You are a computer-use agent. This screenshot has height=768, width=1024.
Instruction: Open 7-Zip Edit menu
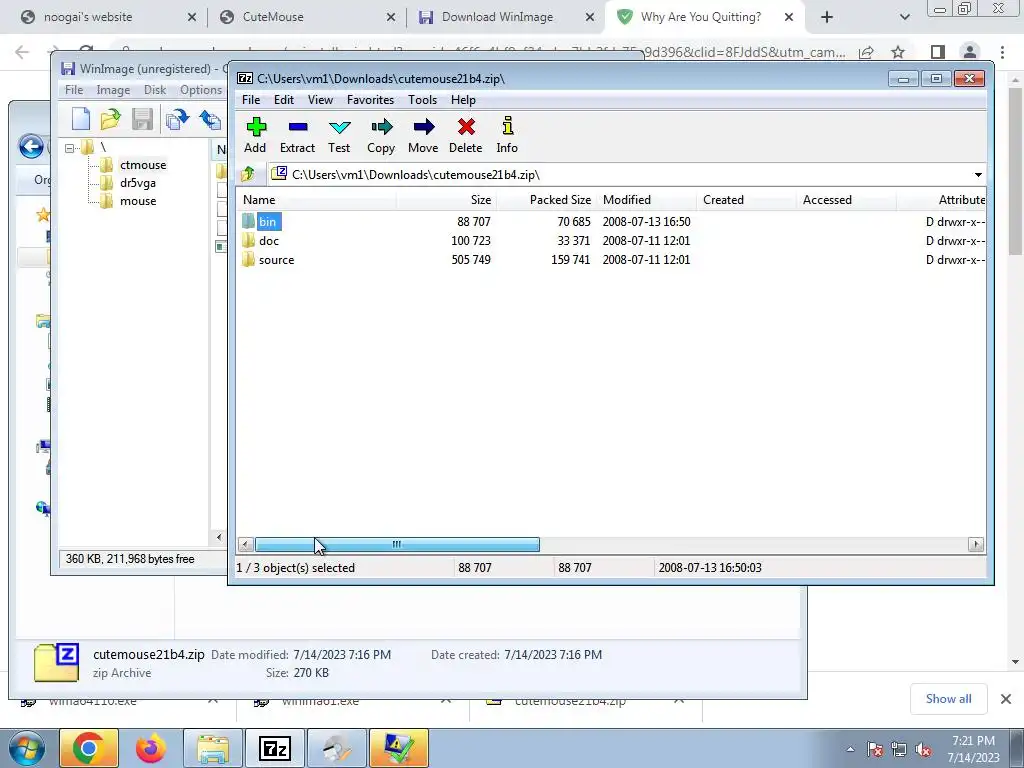[x=283, y=100]
